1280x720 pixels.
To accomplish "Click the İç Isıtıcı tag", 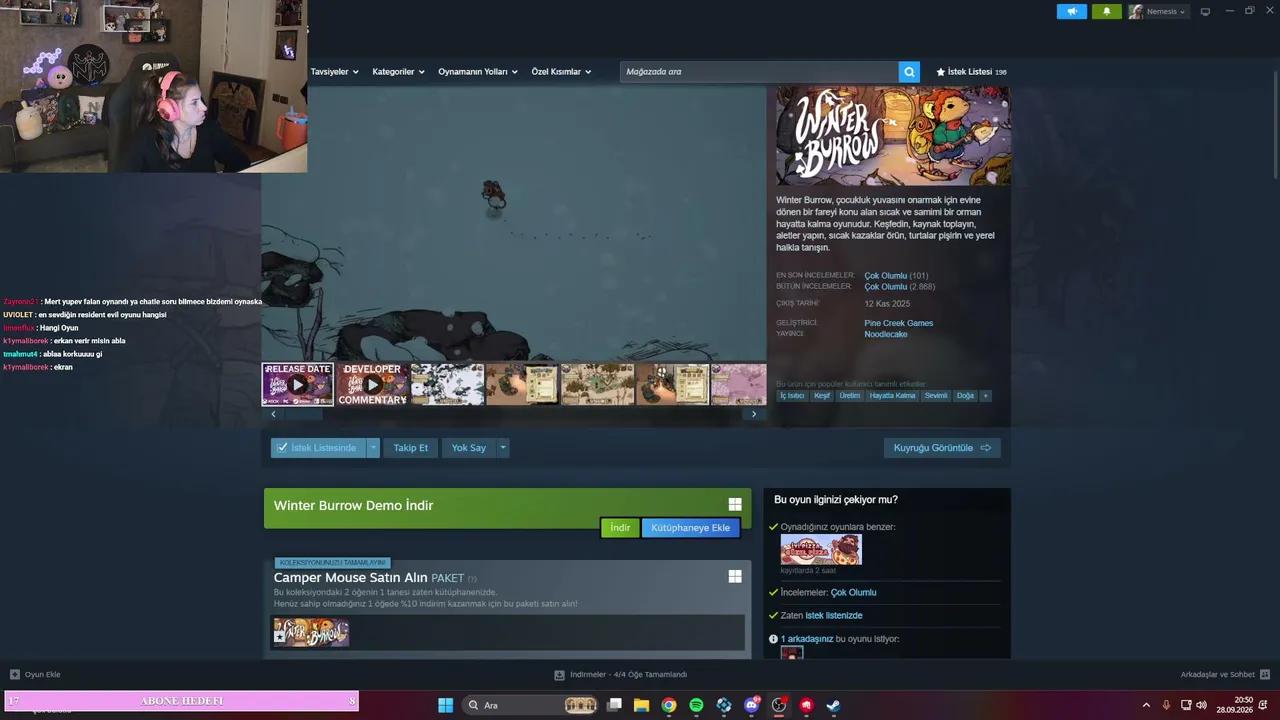I will coord(792,396).
